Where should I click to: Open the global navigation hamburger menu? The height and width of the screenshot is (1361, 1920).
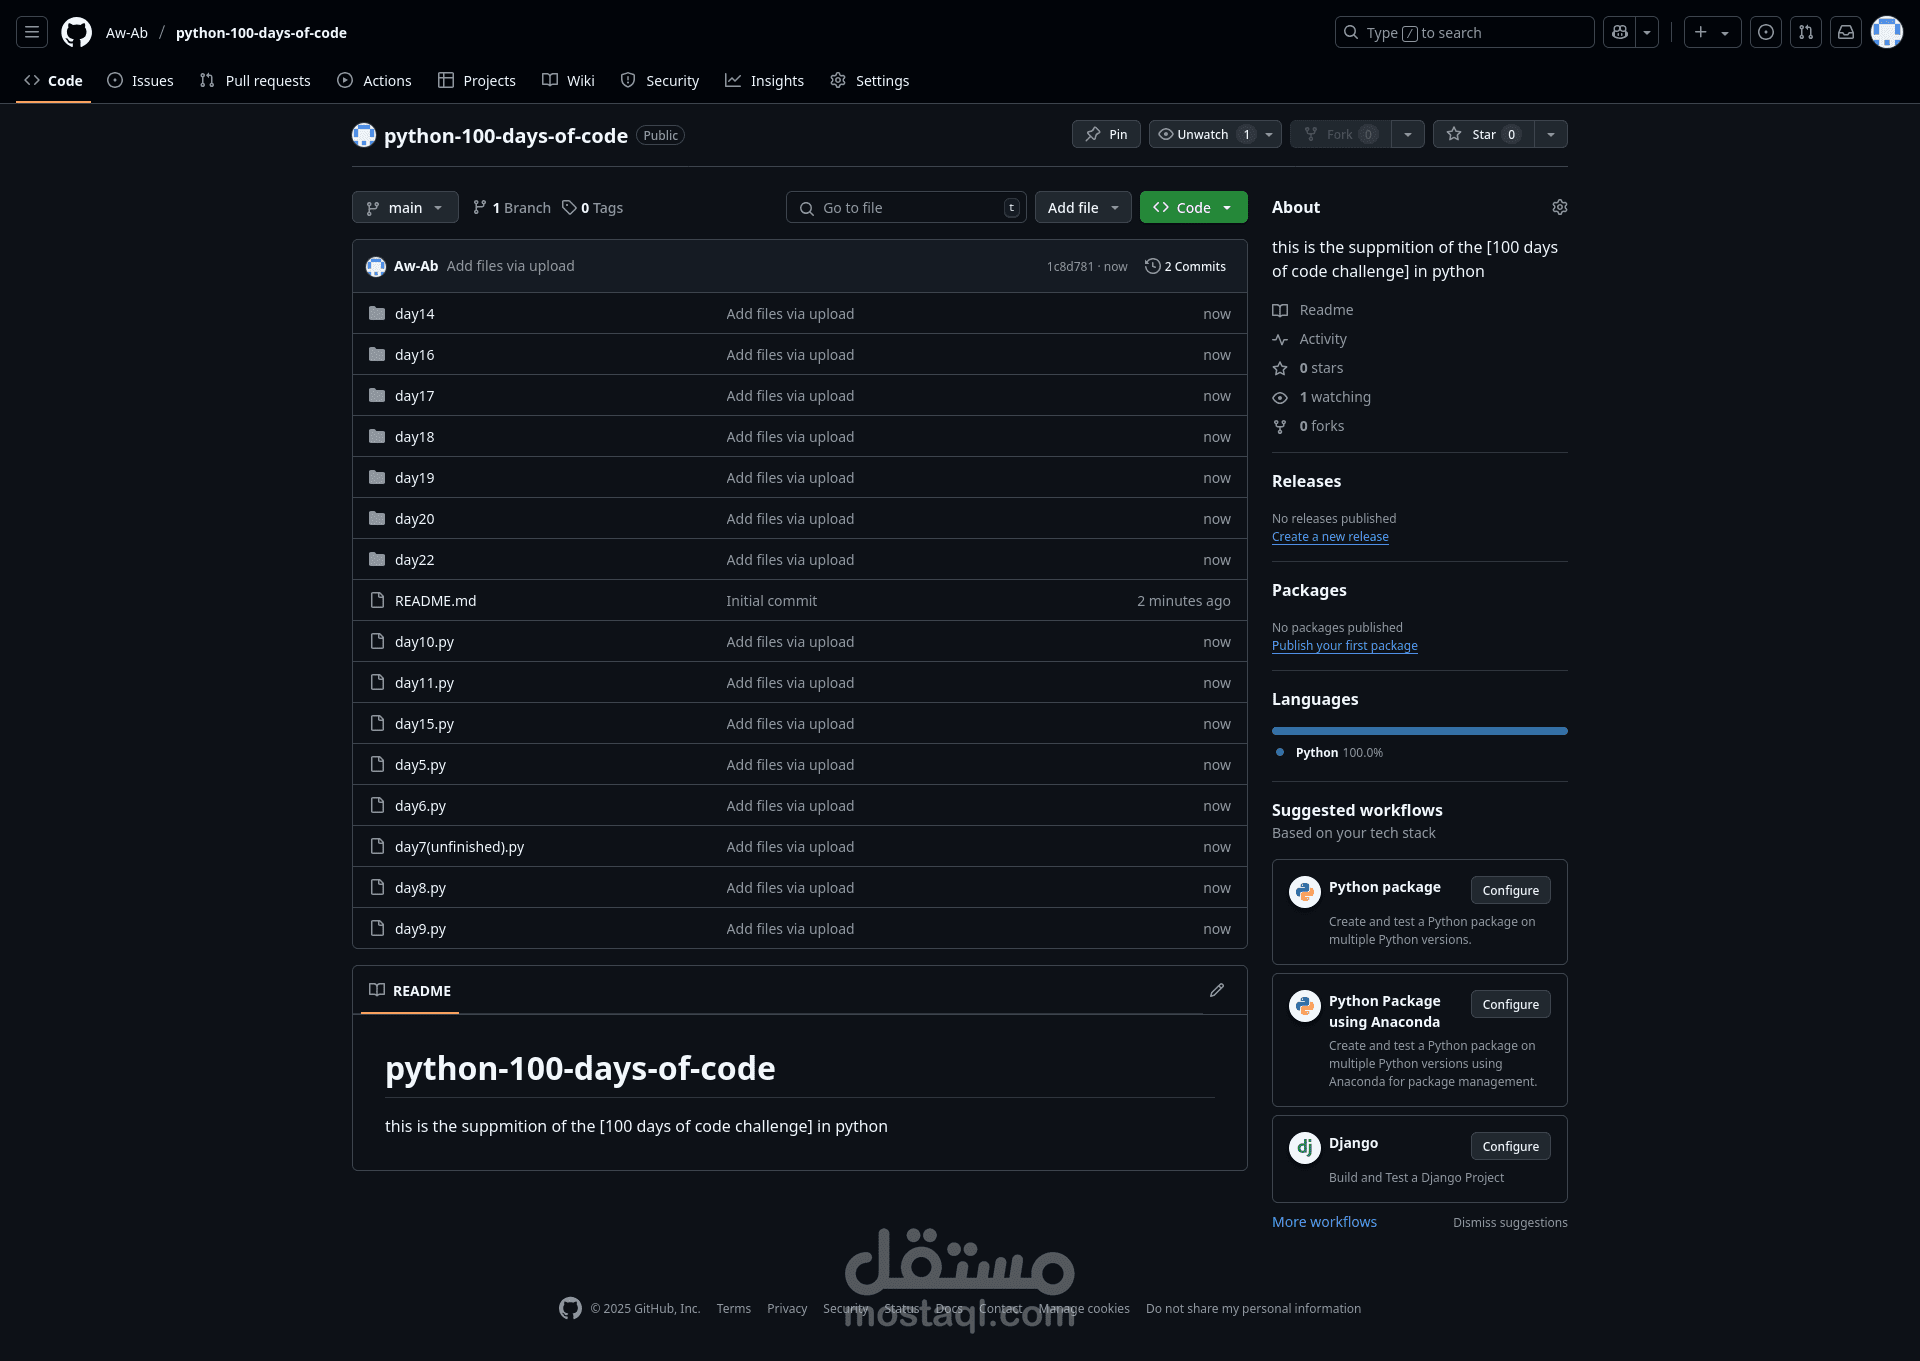32,32
